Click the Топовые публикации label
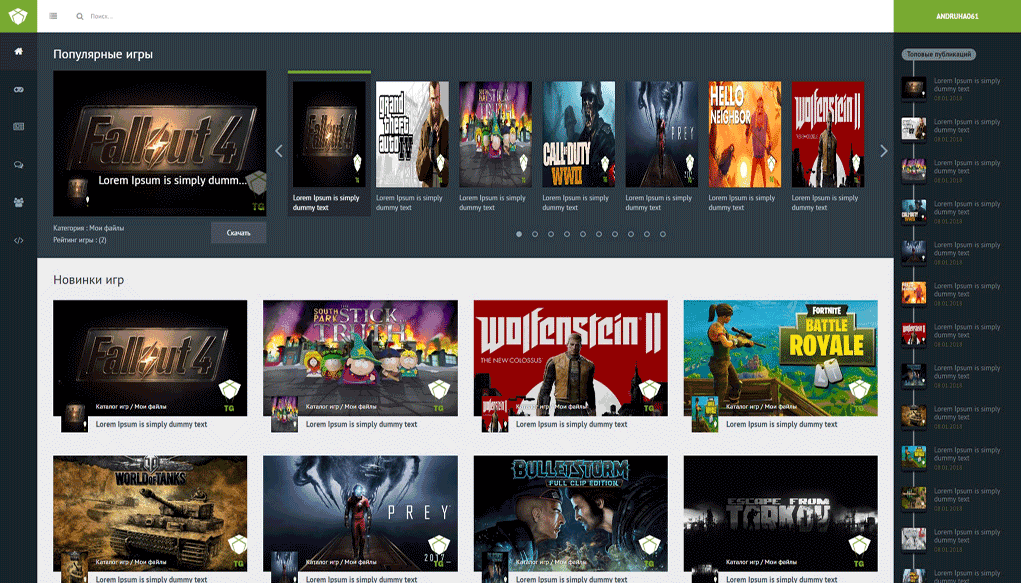Viewport: 1021px width, 583px height. coord(939,55)
